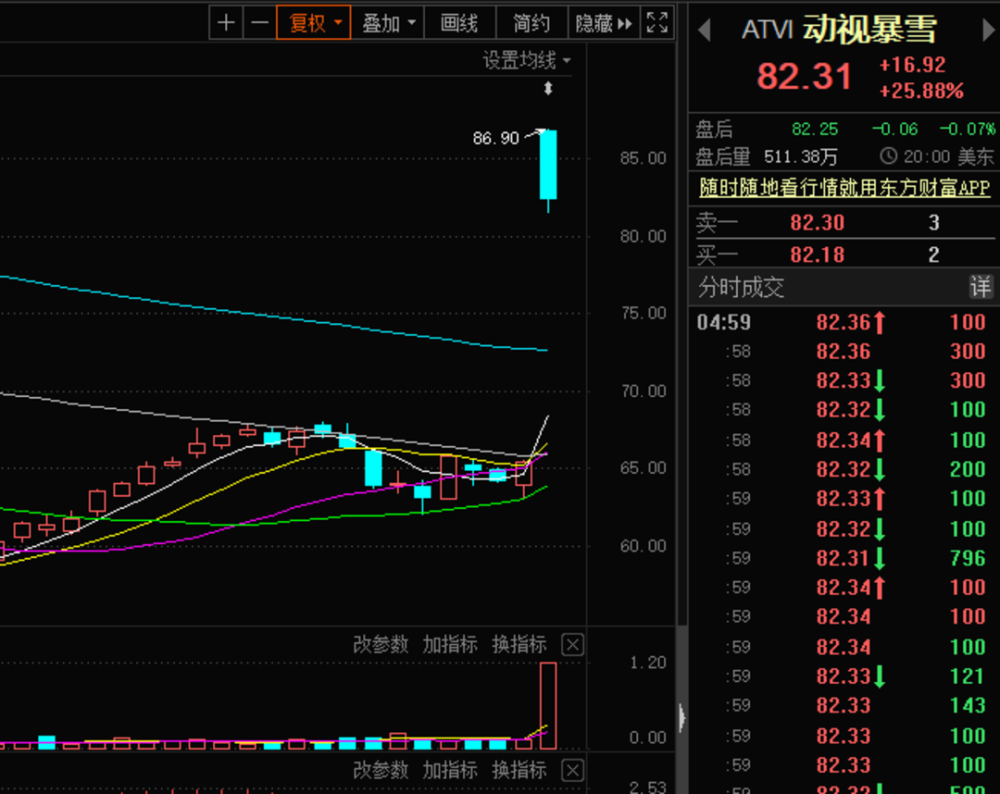Image resolution: width=1000 pixels, height=794 pixels.
Task: Click the tall red volume bar
Action: 548,705
